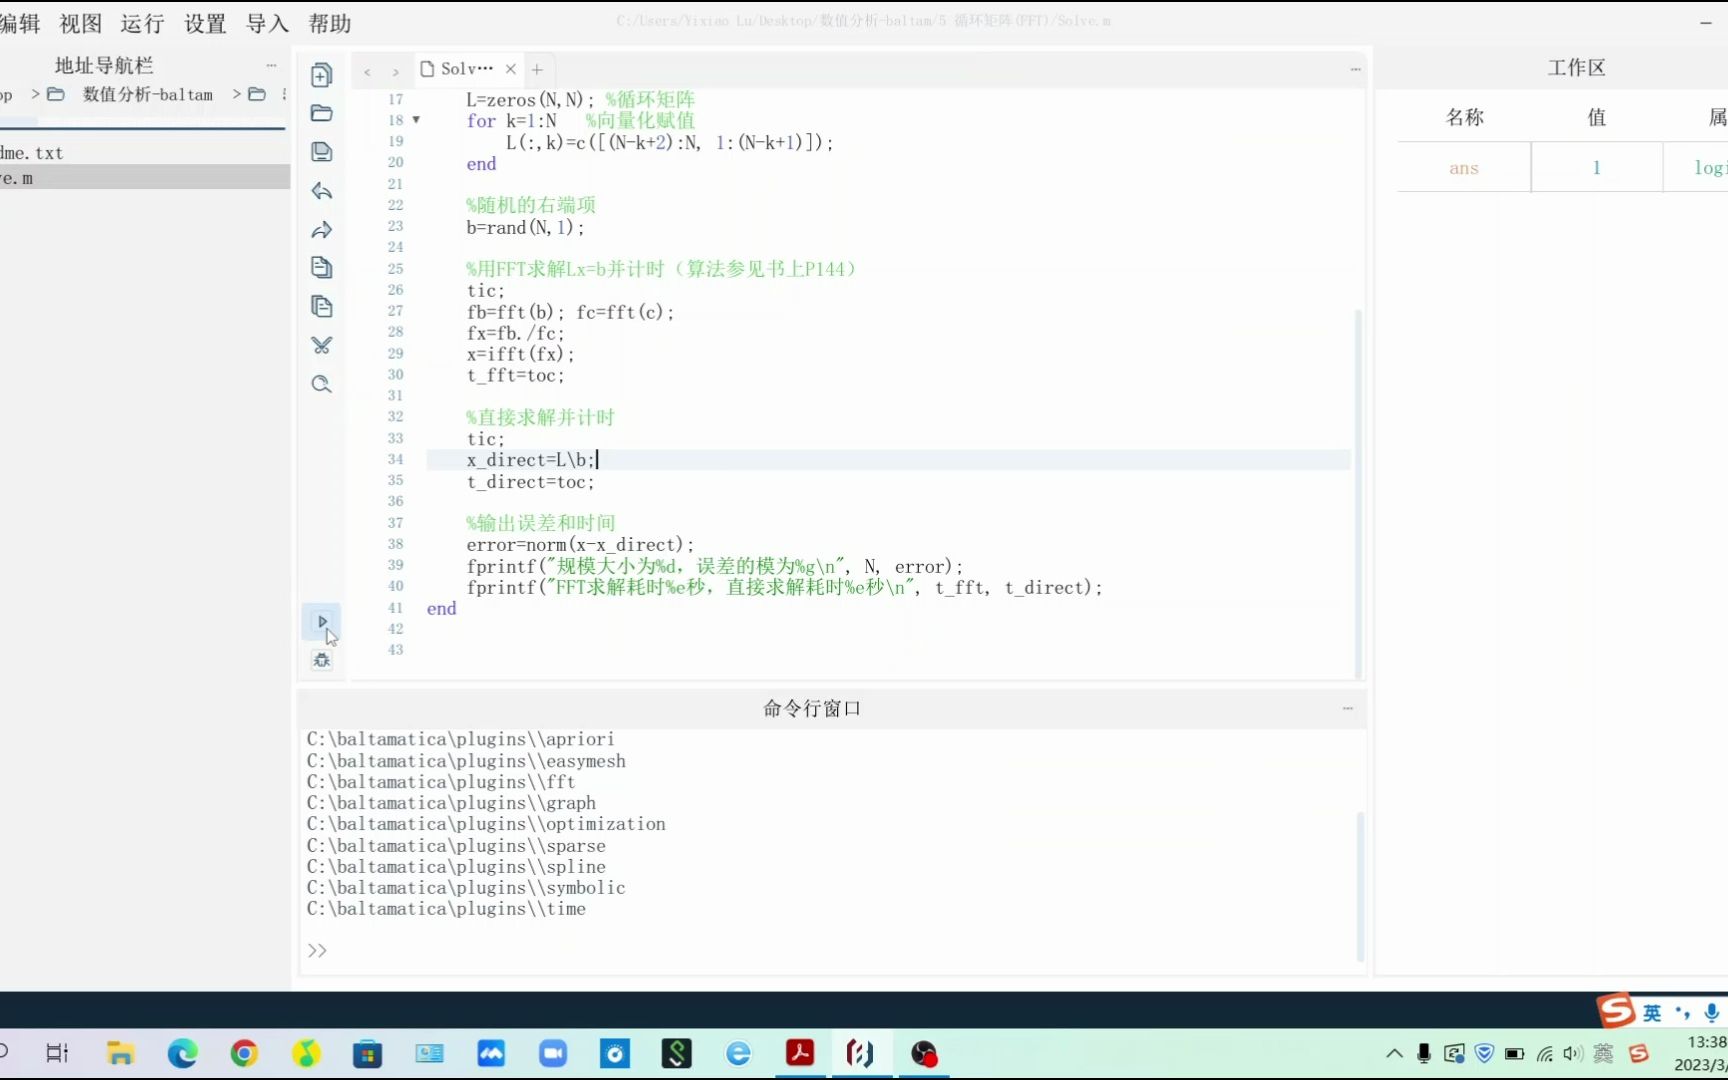Place the cursor on line 34 x_direct=L\b;
Image resolution: width=1728 pixels, height=1080 pixels.
(x=532, y=460)
